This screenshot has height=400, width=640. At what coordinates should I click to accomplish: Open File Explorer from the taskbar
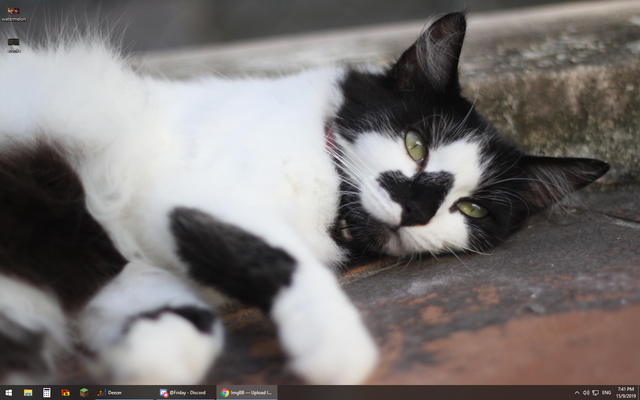click(x=28, y=393)
